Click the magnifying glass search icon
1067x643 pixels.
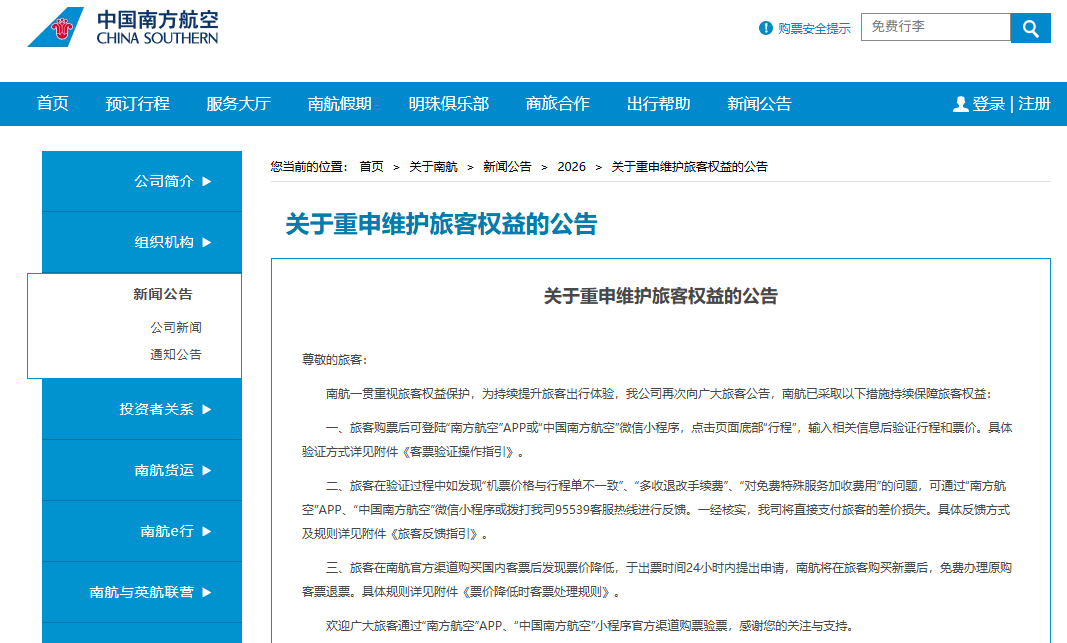1030,27
